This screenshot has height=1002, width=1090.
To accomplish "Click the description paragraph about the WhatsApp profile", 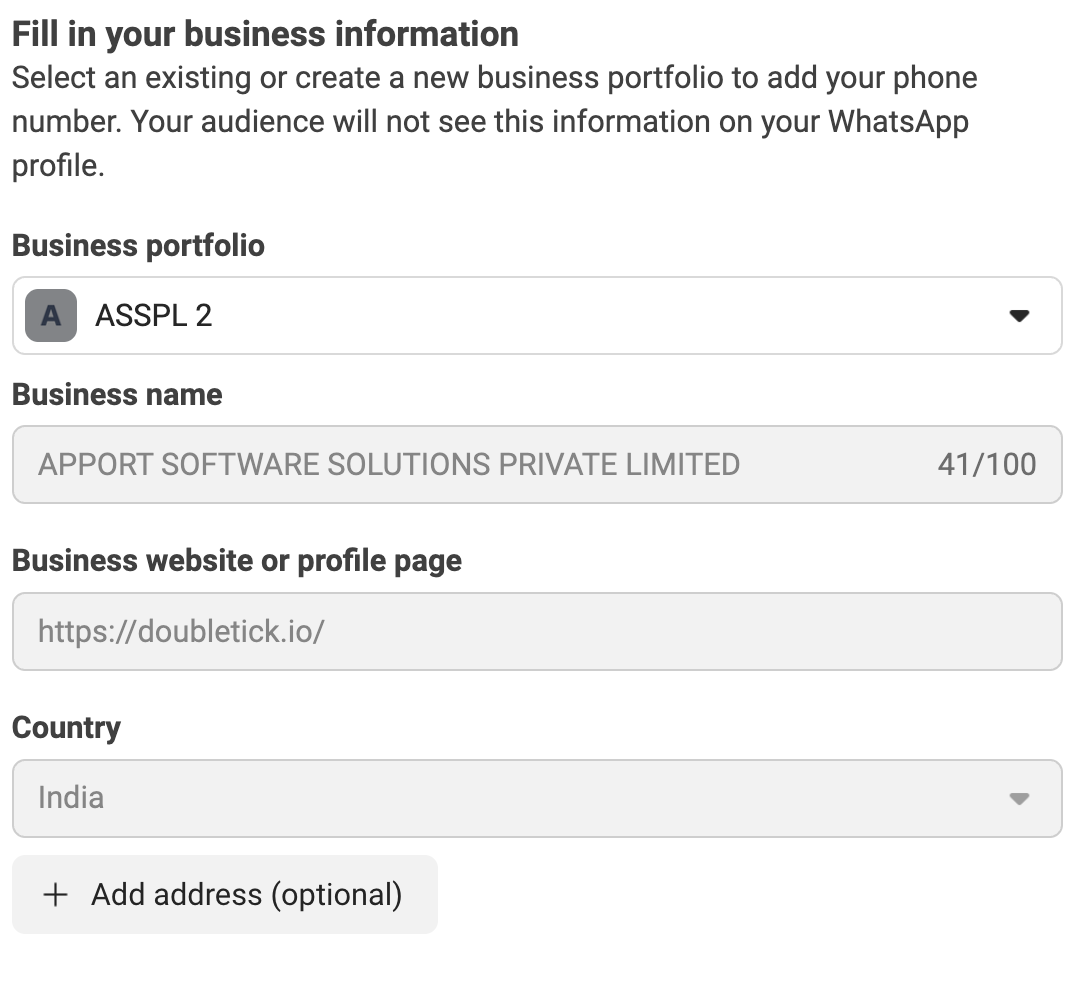I will [490, 122].
